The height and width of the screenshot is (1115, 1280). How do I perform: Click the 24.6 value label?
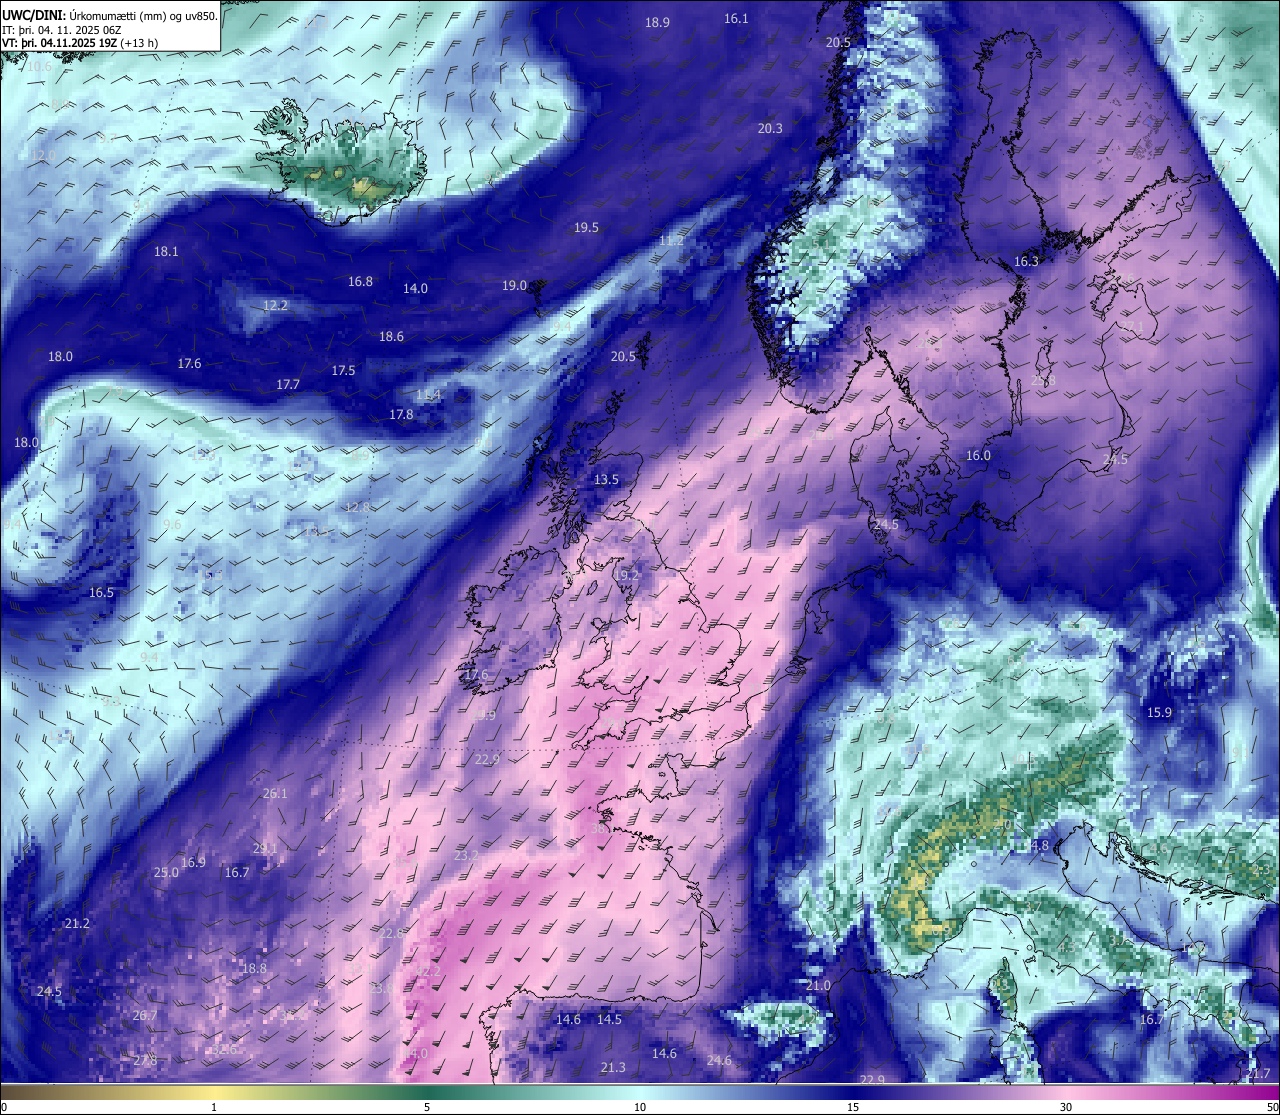pos(719,1061)
